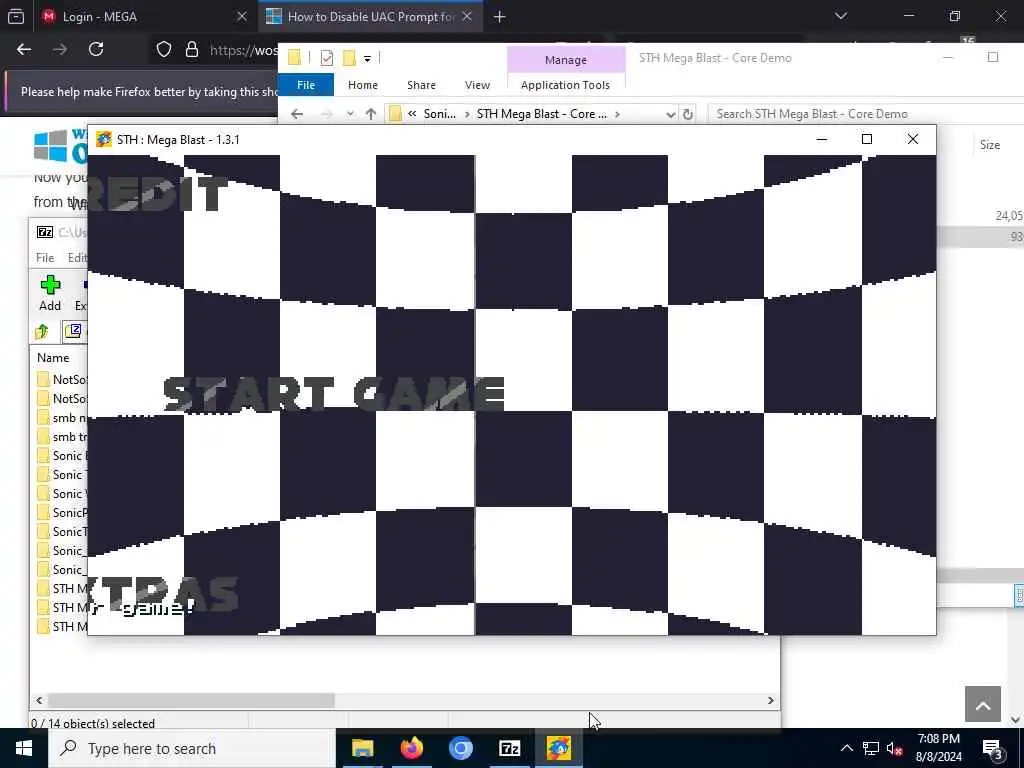Close the How to Disable UAC Prompt tab

coord(467,16)
